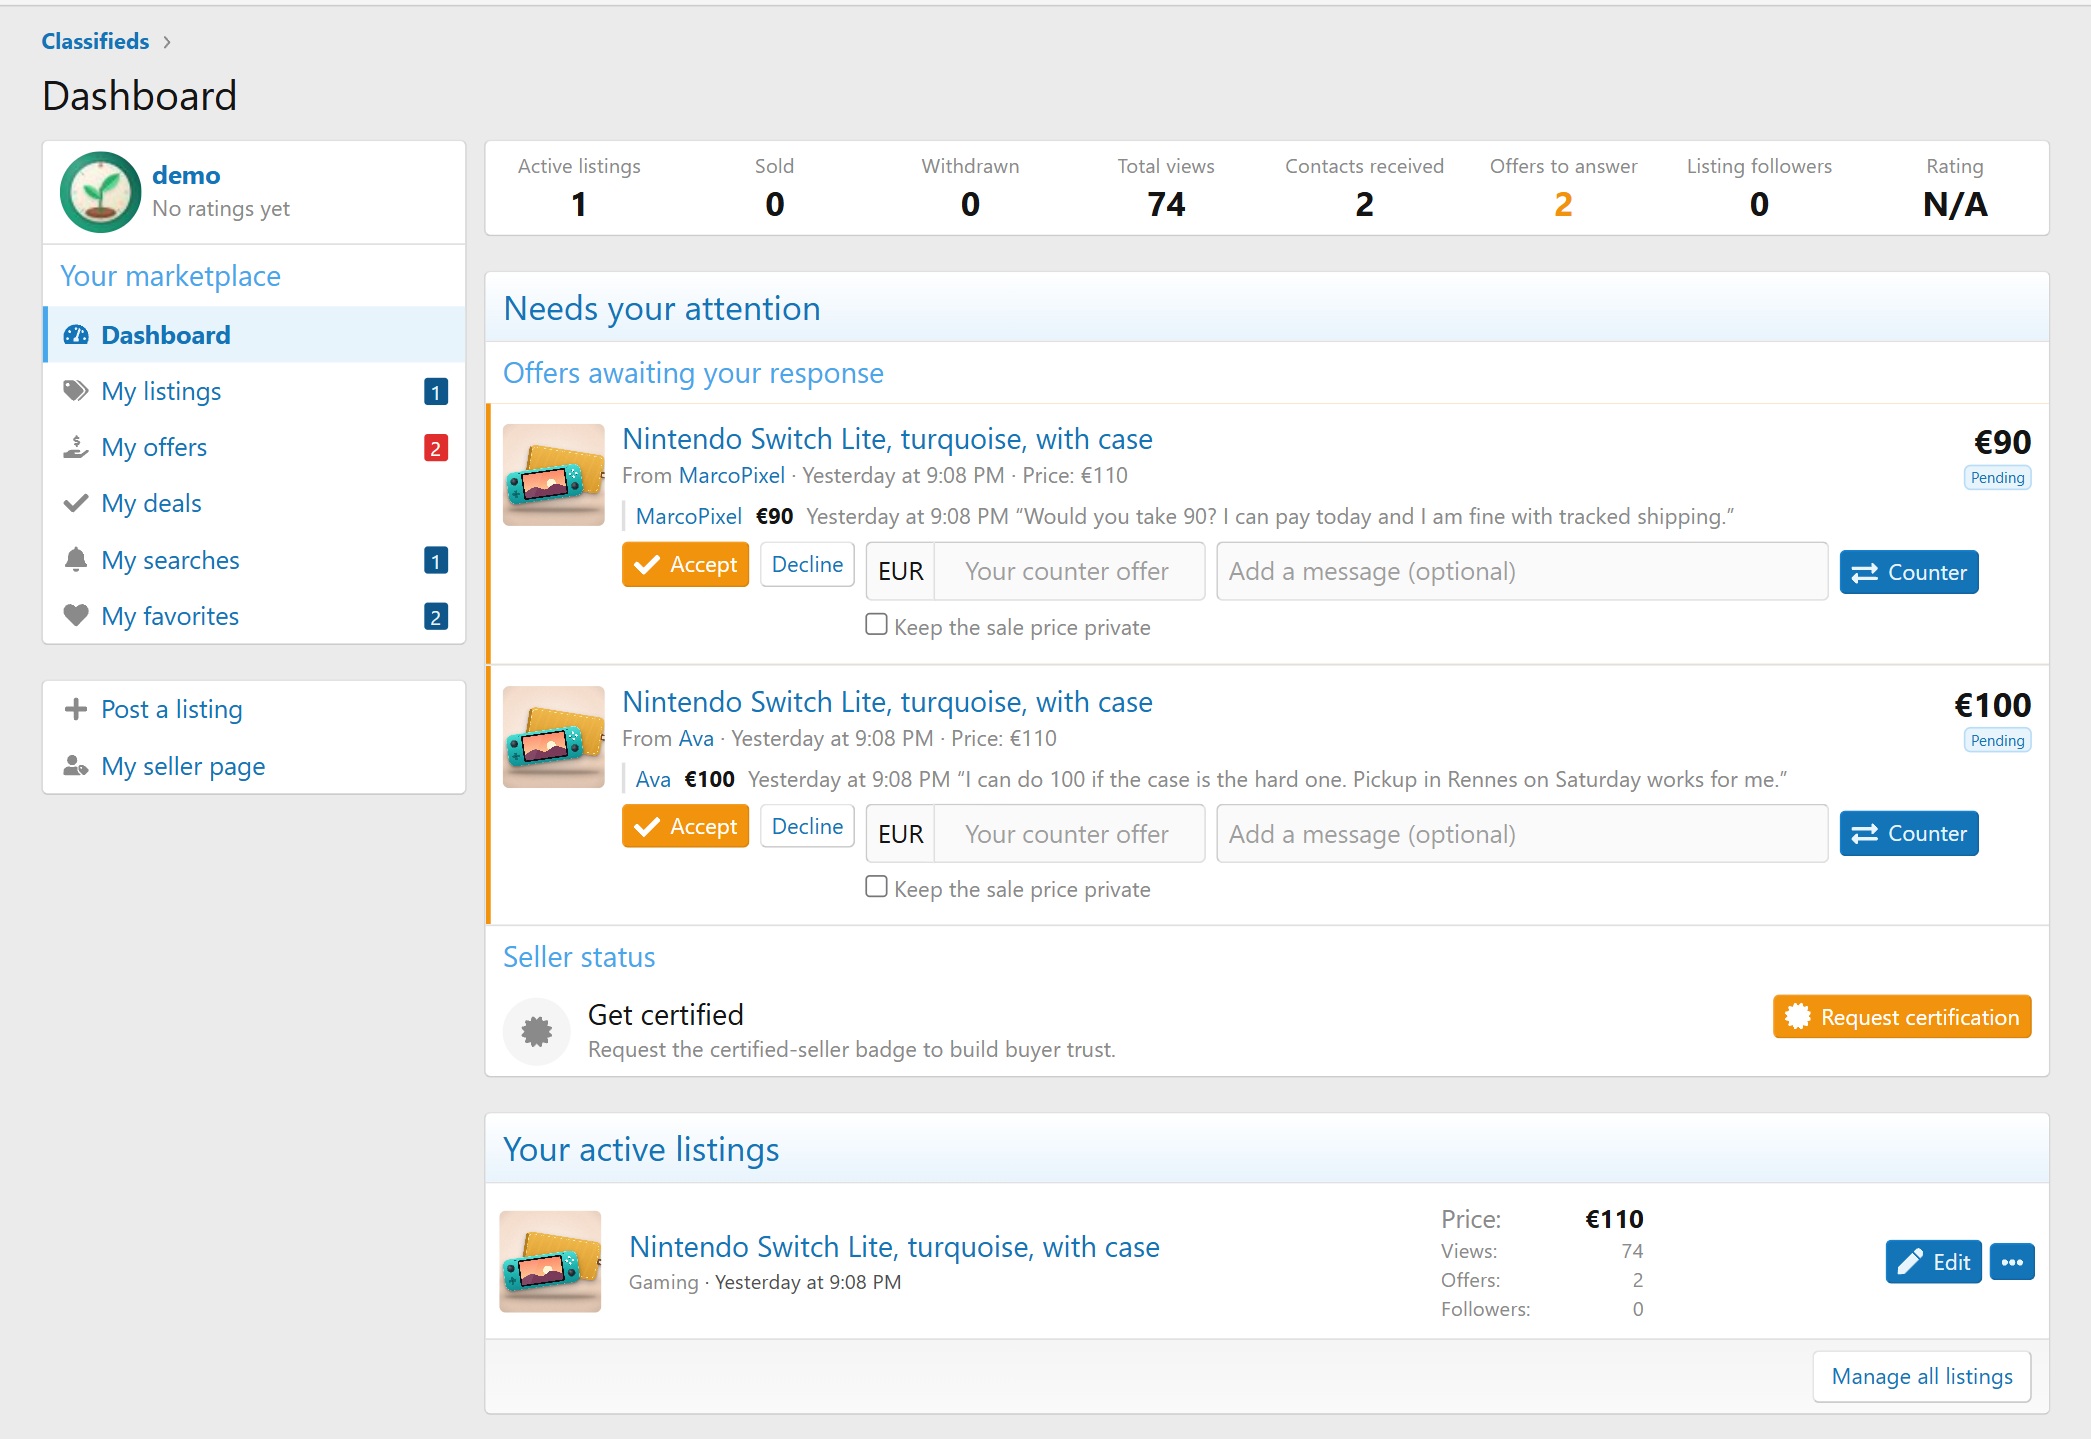Click Pending badge under €90

1997,478
